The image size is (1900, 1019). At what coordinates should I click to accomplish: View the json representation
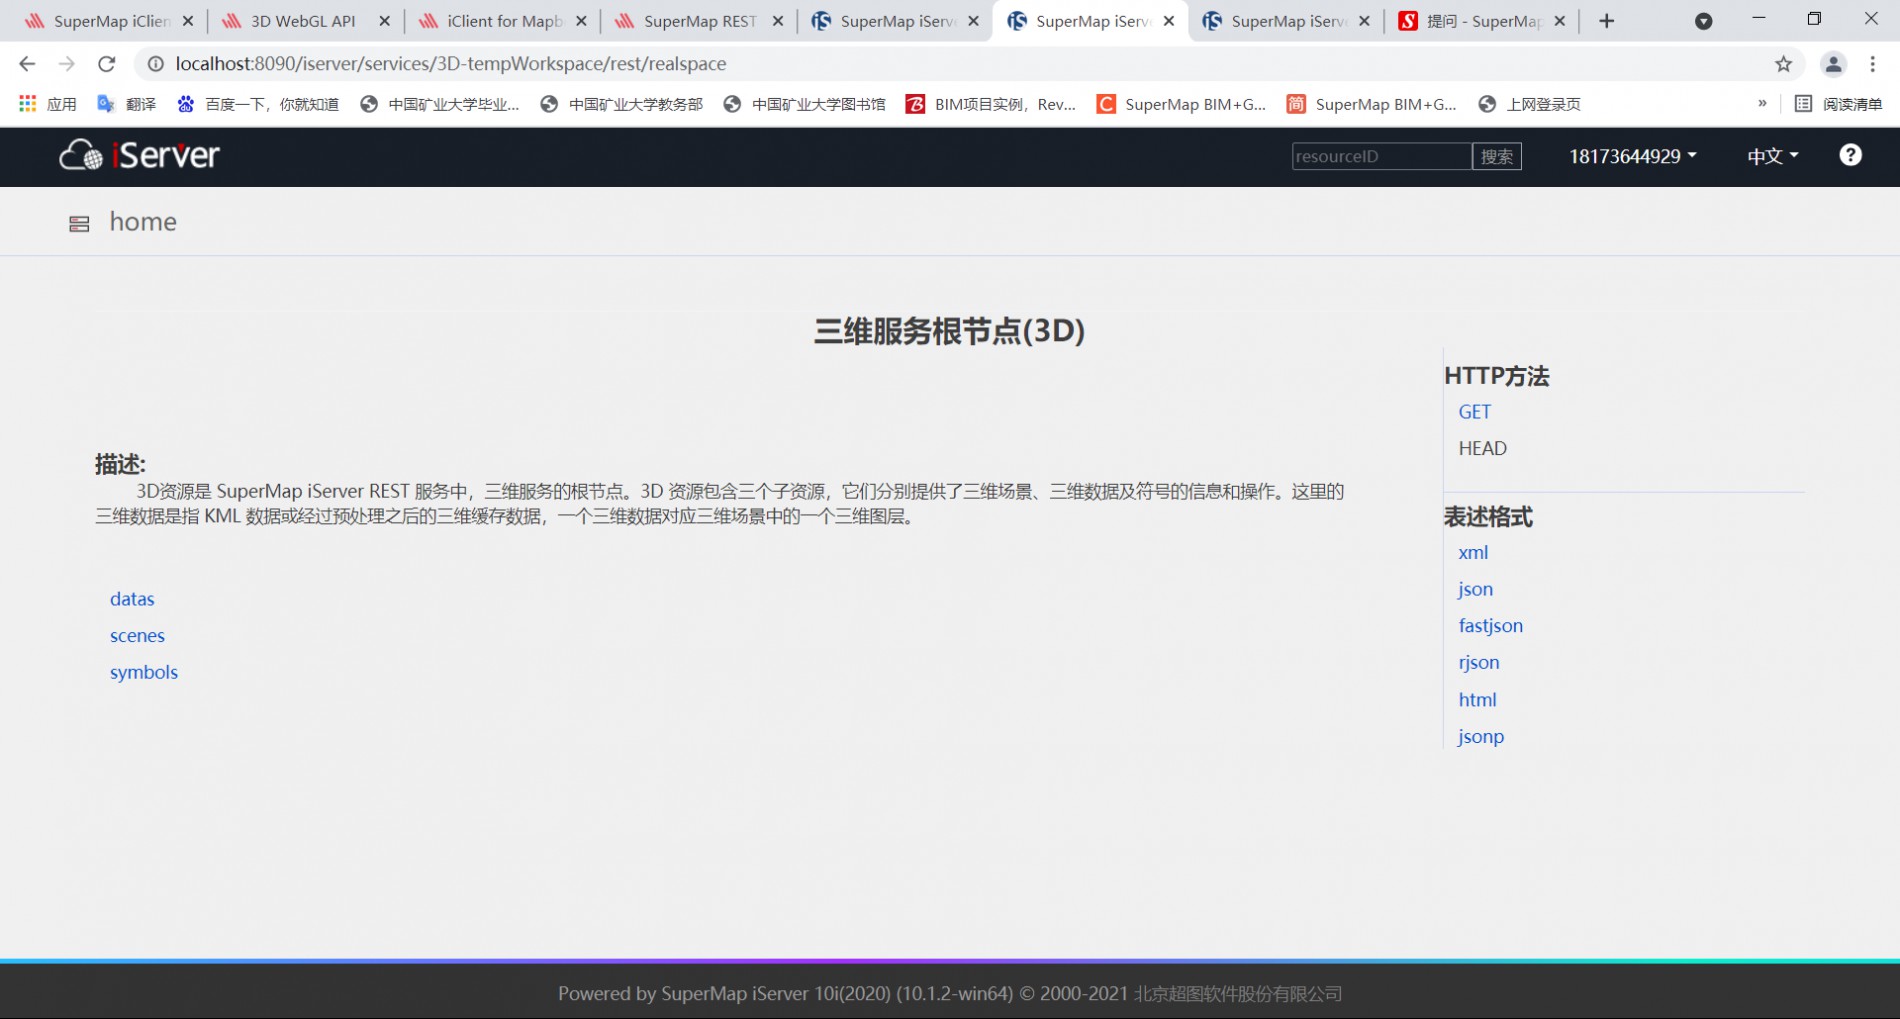coord(1475,590)
